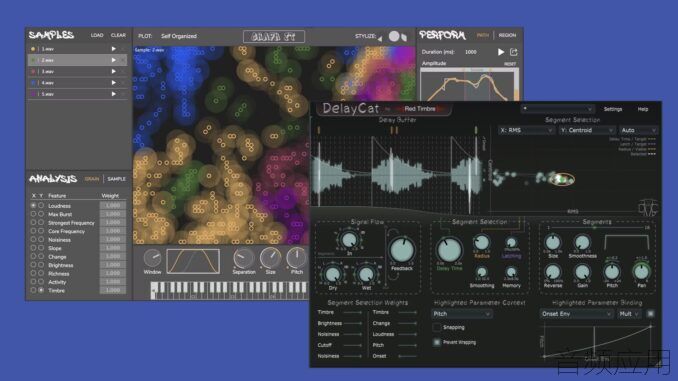Screen dimensions: 678x381
Task: Click the Perform export icon
Action: [x=514, y=52]
